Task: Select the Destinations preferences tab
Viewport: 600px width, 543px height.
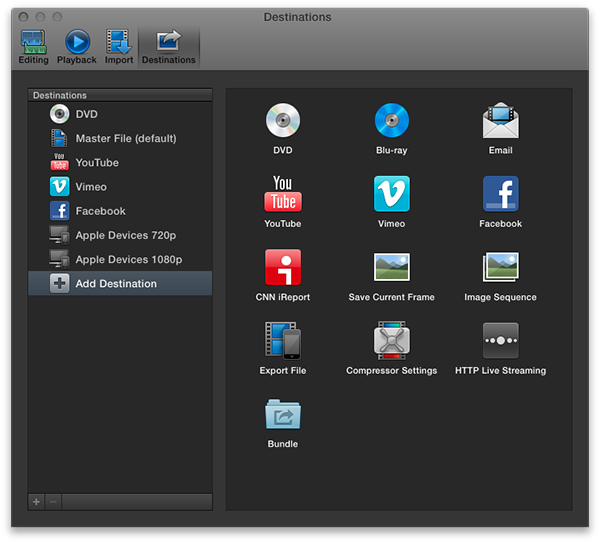Action: 169,47
